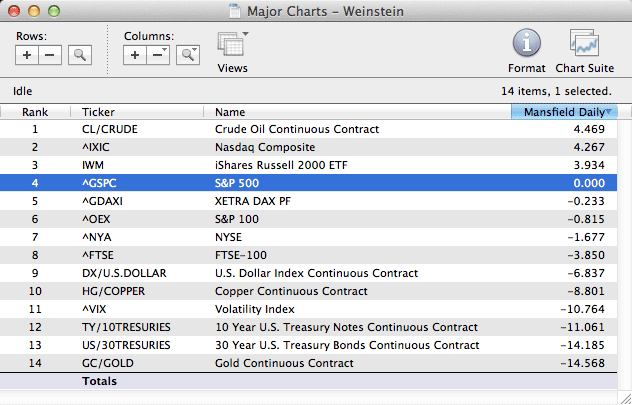Screen dimensions: 632x405
Task: Click the Ticker column header
Action: (x=140, y=112)
